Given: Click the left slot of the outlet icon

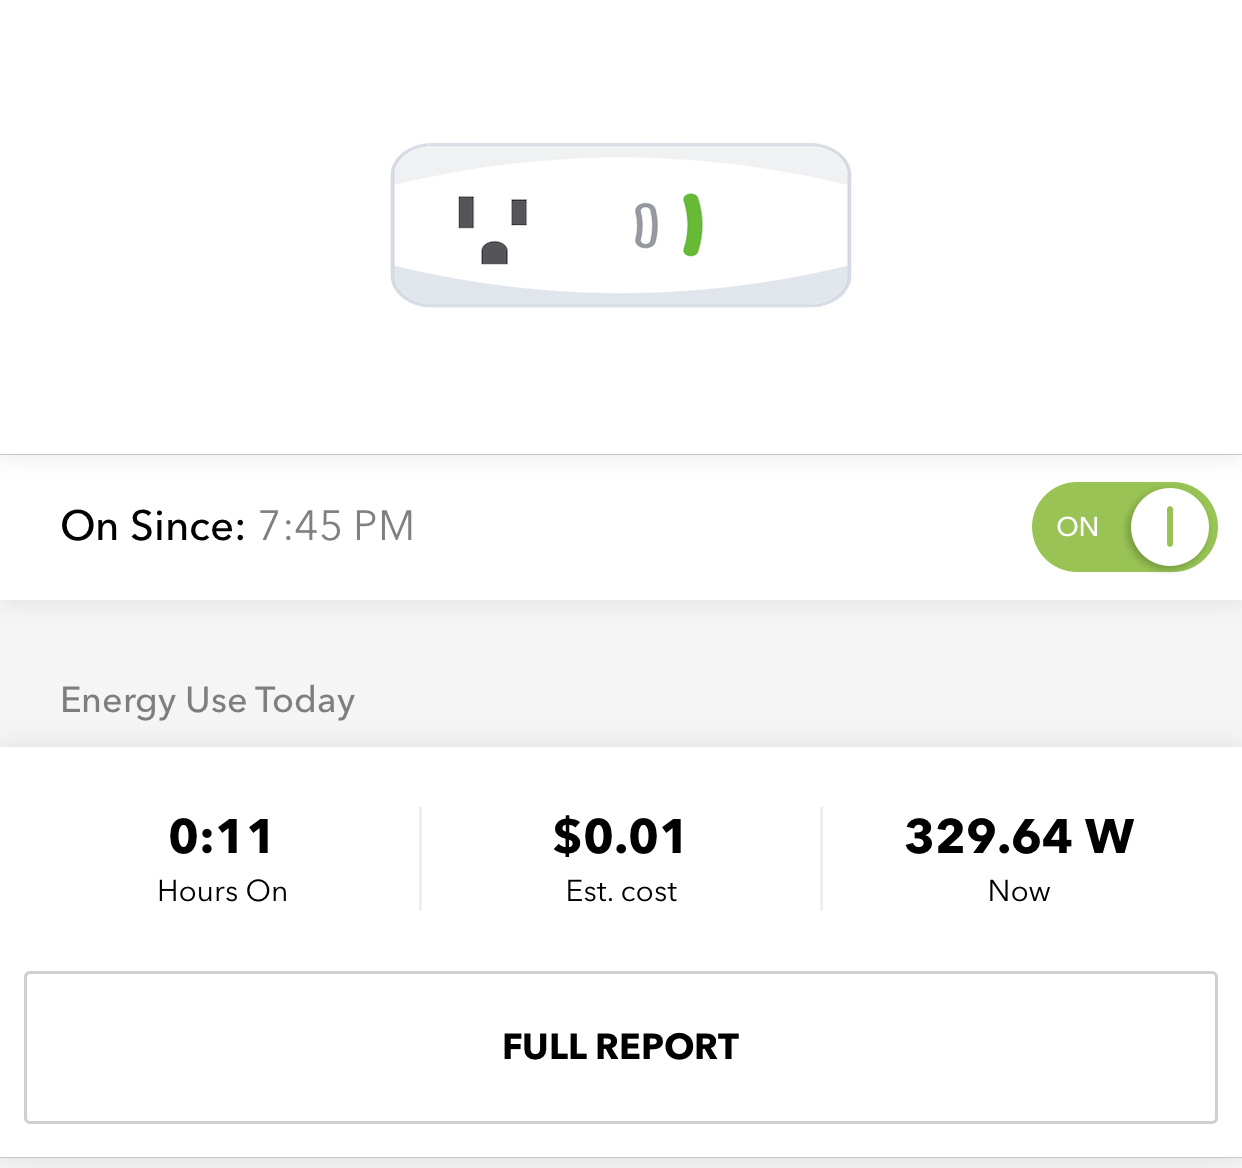Looking at the screenshot, I should coord(466,212).
